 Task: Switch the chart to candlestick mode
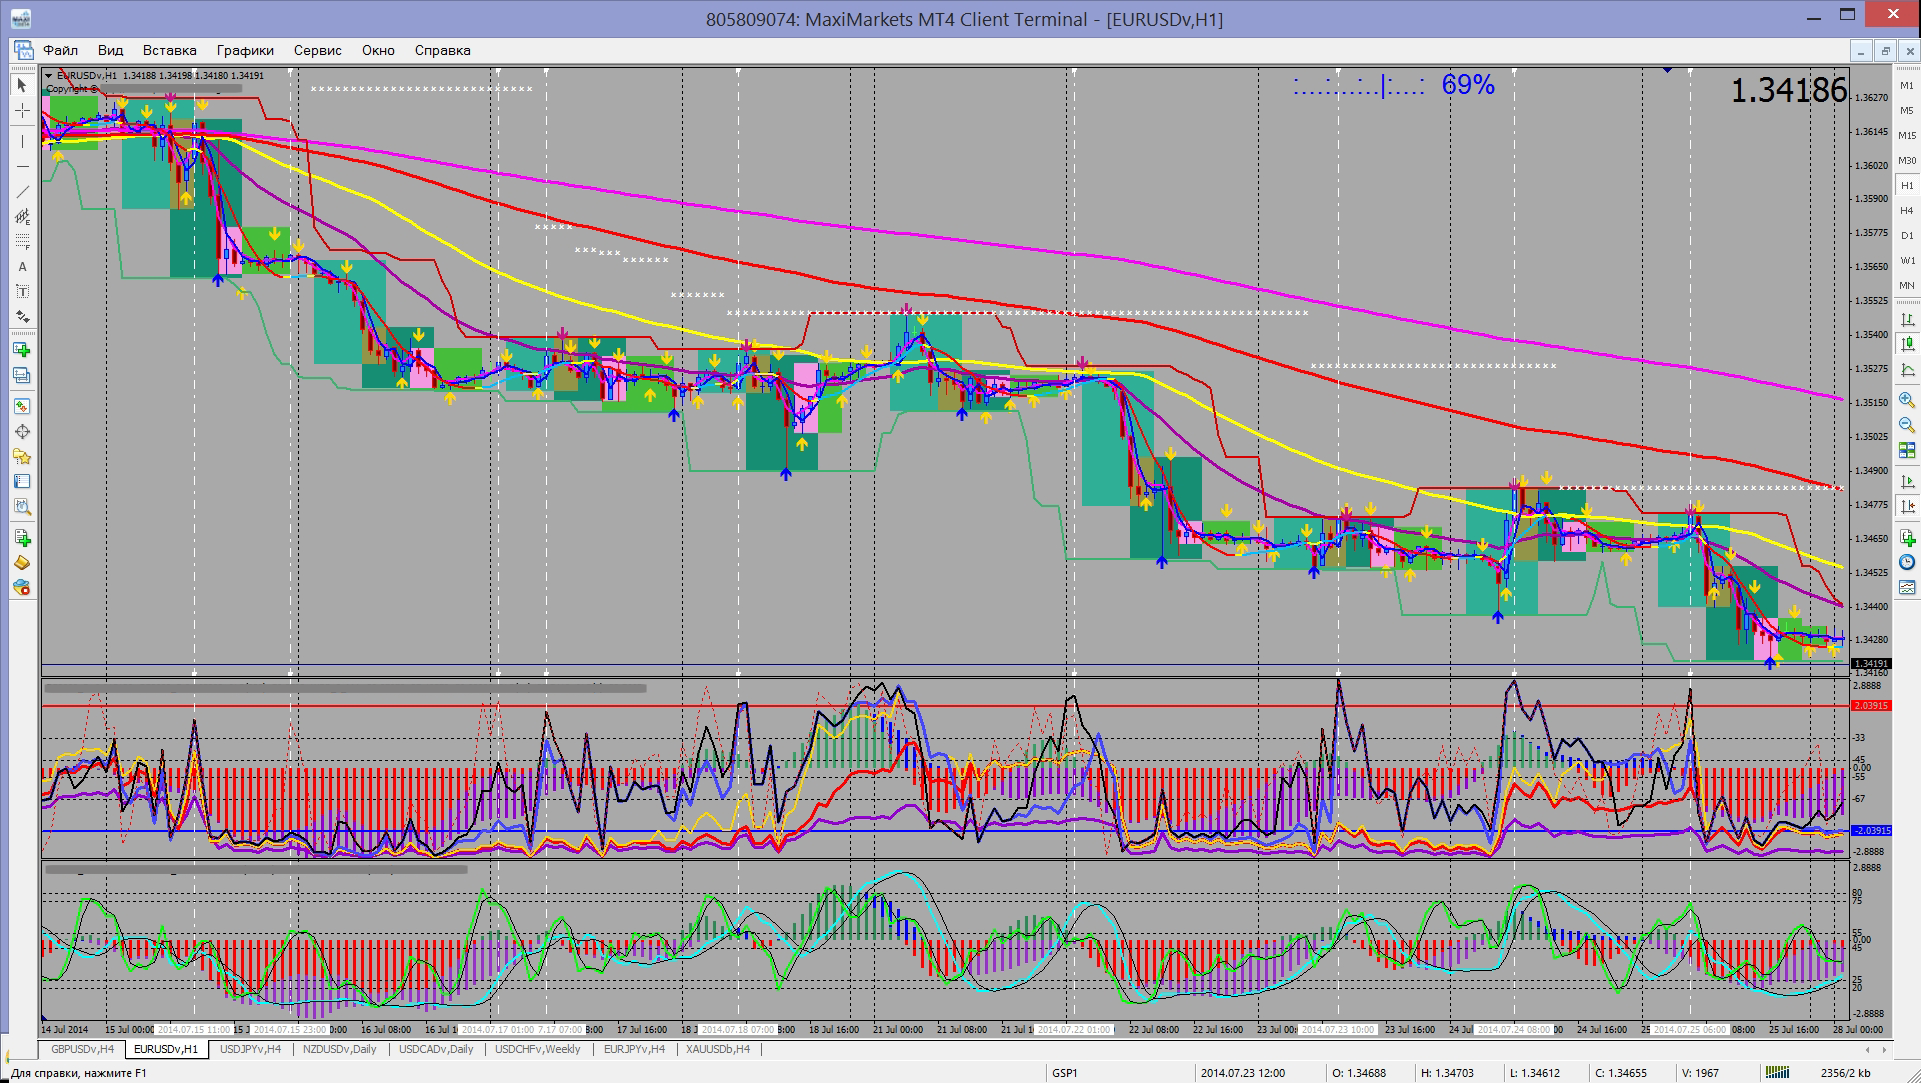tap(1907, 345)
